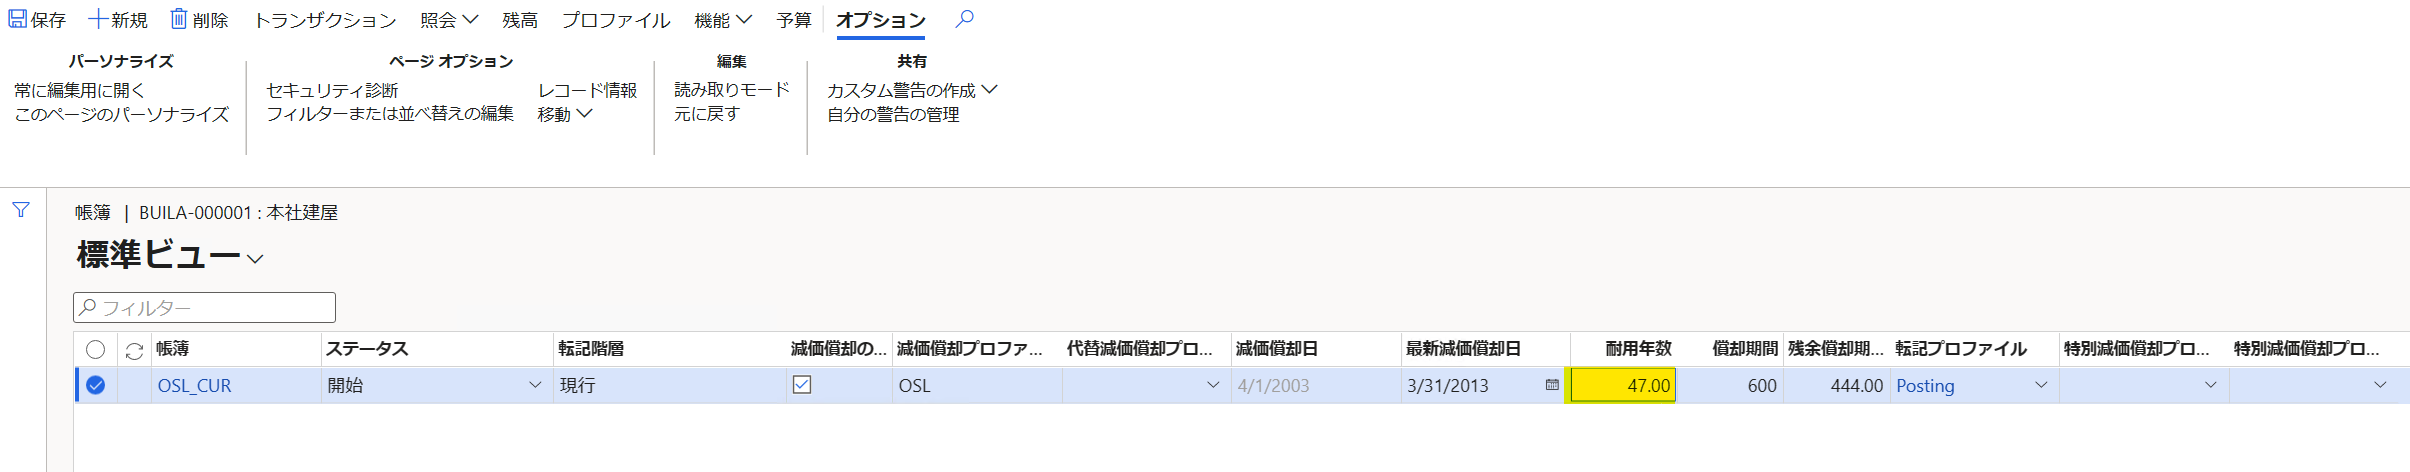This screenshot has height=472, width=2410.
Task: Open the トランザクション menu
Action: pyautogui.click(x=325, y=20)
